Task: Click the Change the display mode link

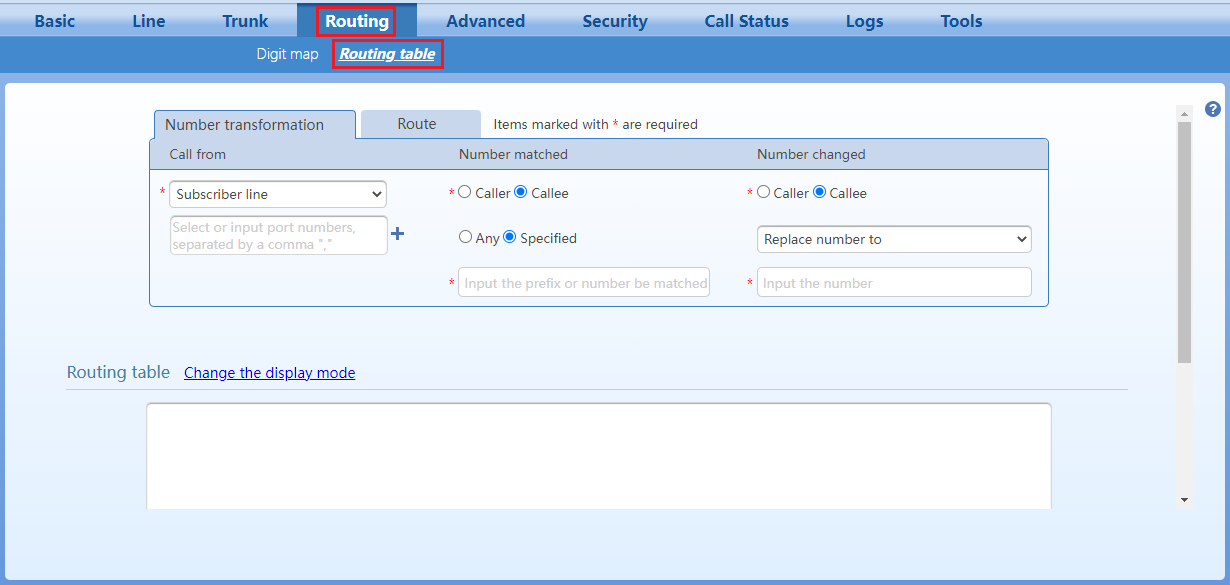Action: (269, 373)
